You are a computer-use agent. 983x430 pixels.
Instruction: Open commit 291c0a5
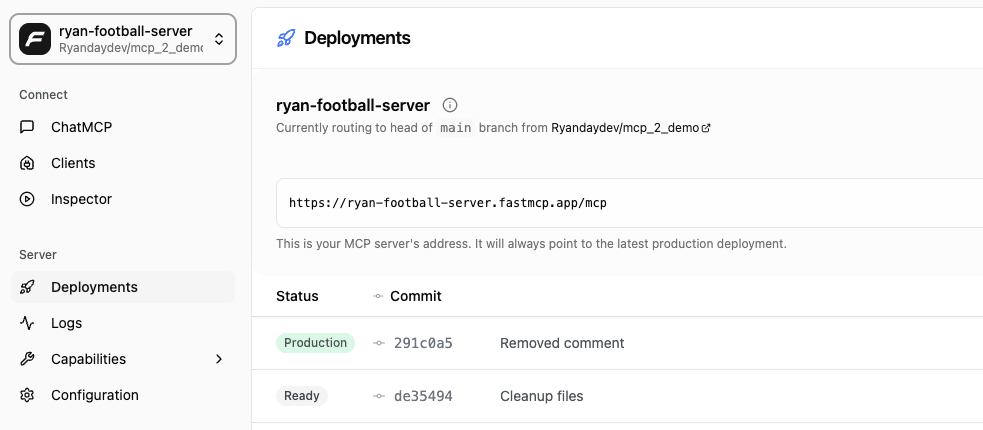coord(423,343)
